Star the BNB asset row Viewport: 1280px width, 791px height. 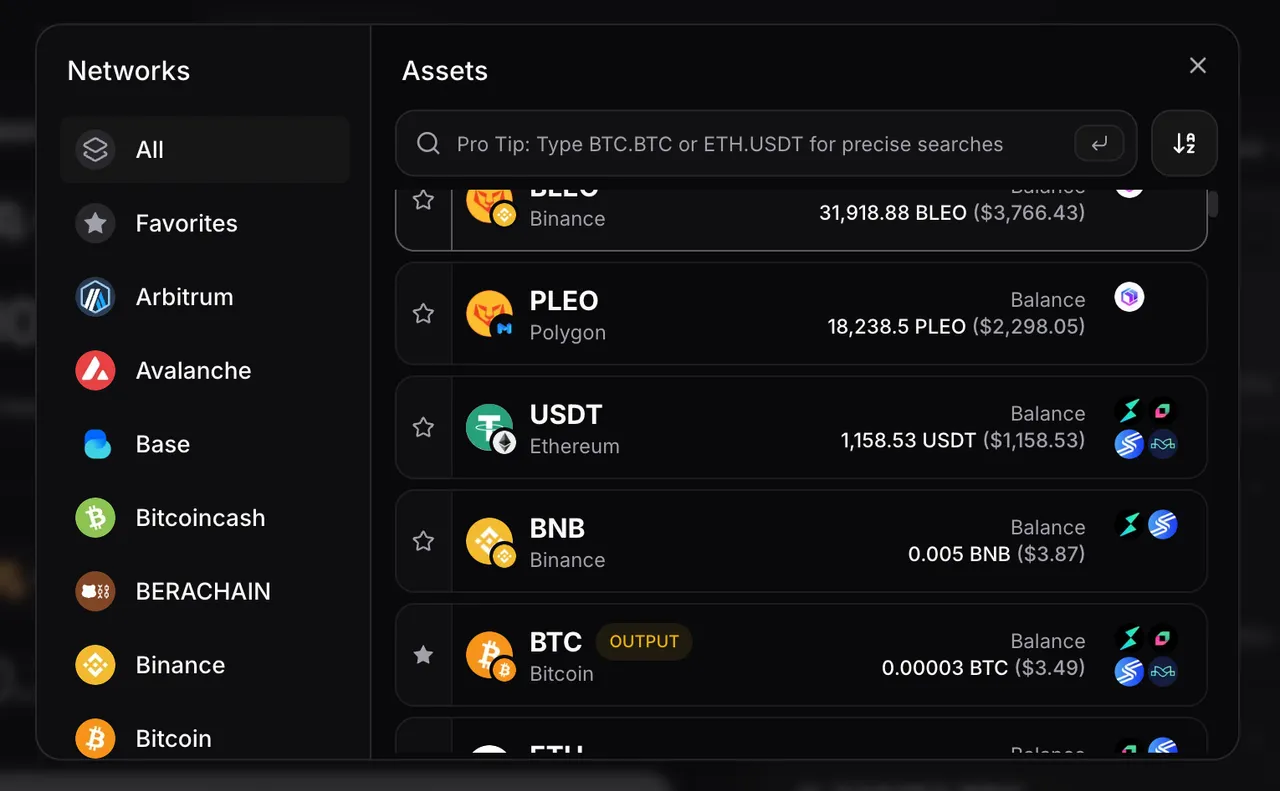pos(424,541)
